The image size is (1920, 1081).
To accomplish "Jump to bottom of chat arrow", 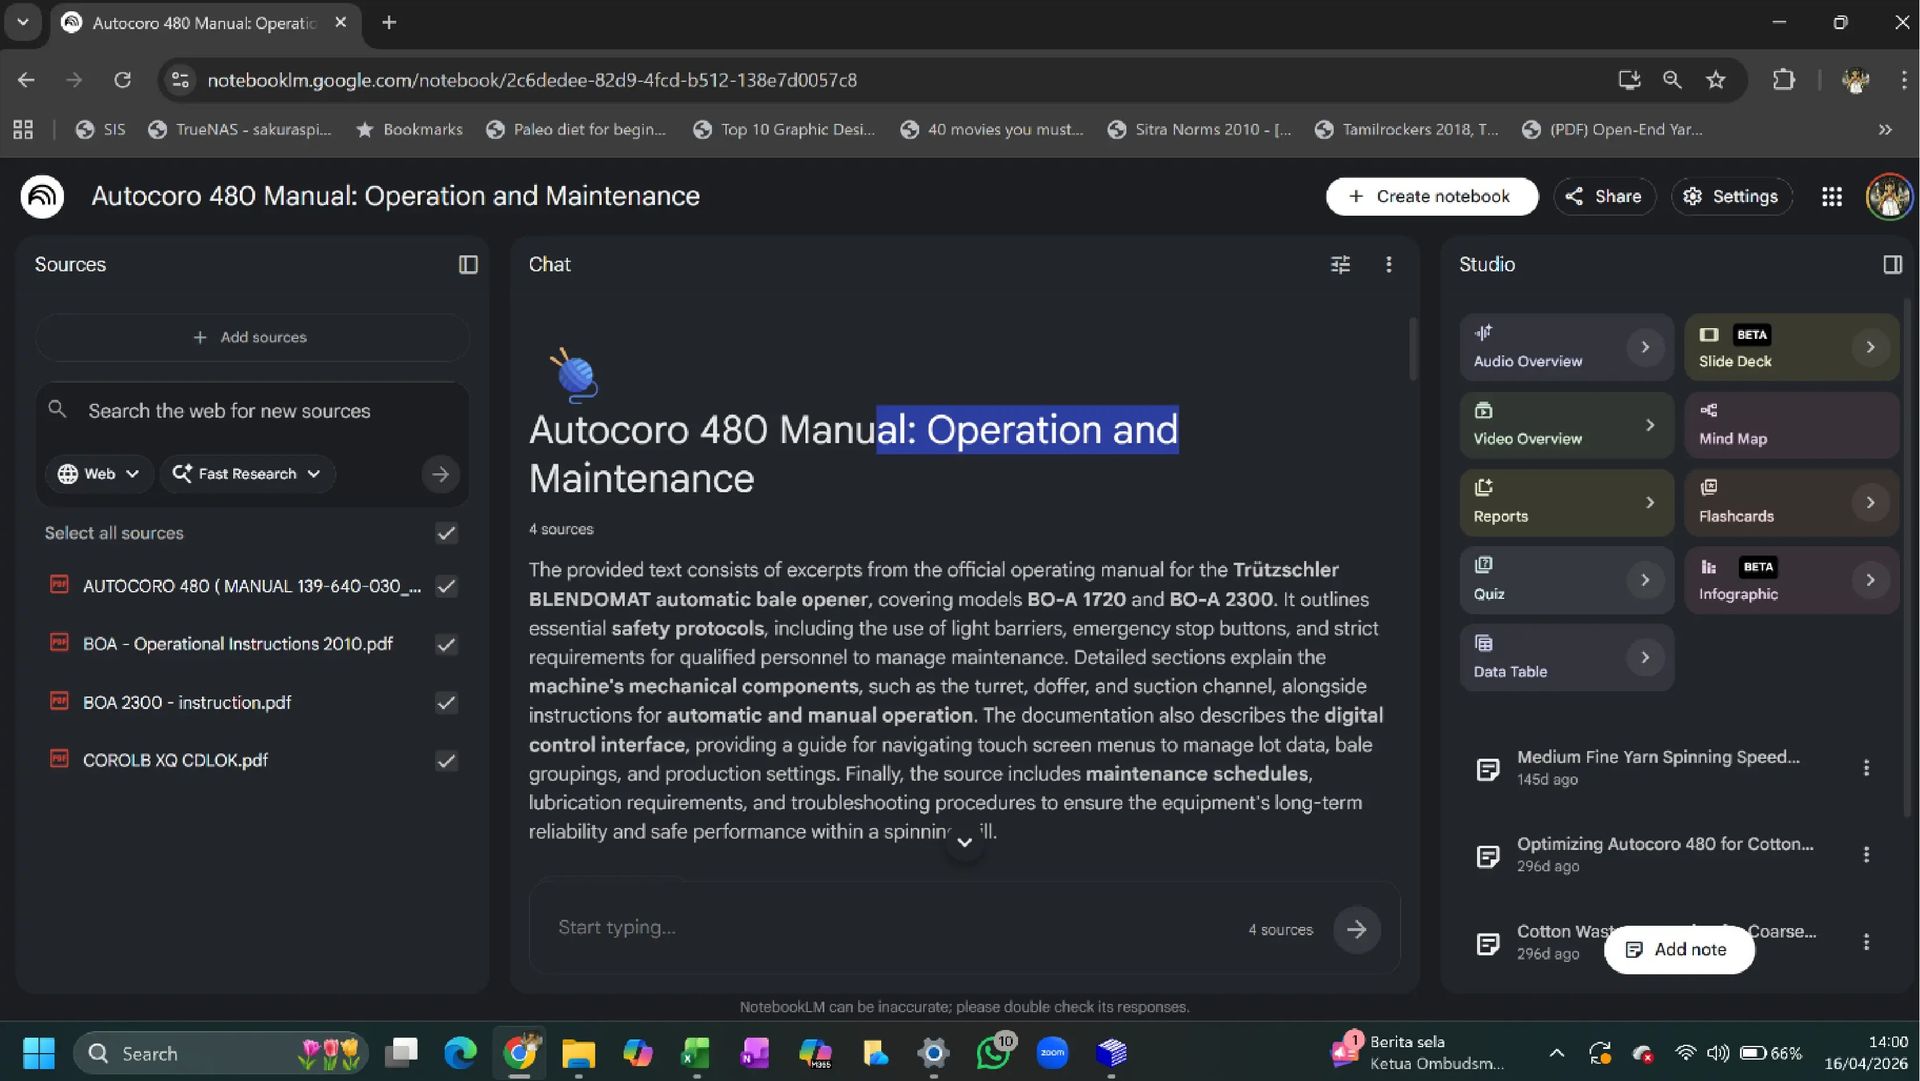I will (964, 841).
